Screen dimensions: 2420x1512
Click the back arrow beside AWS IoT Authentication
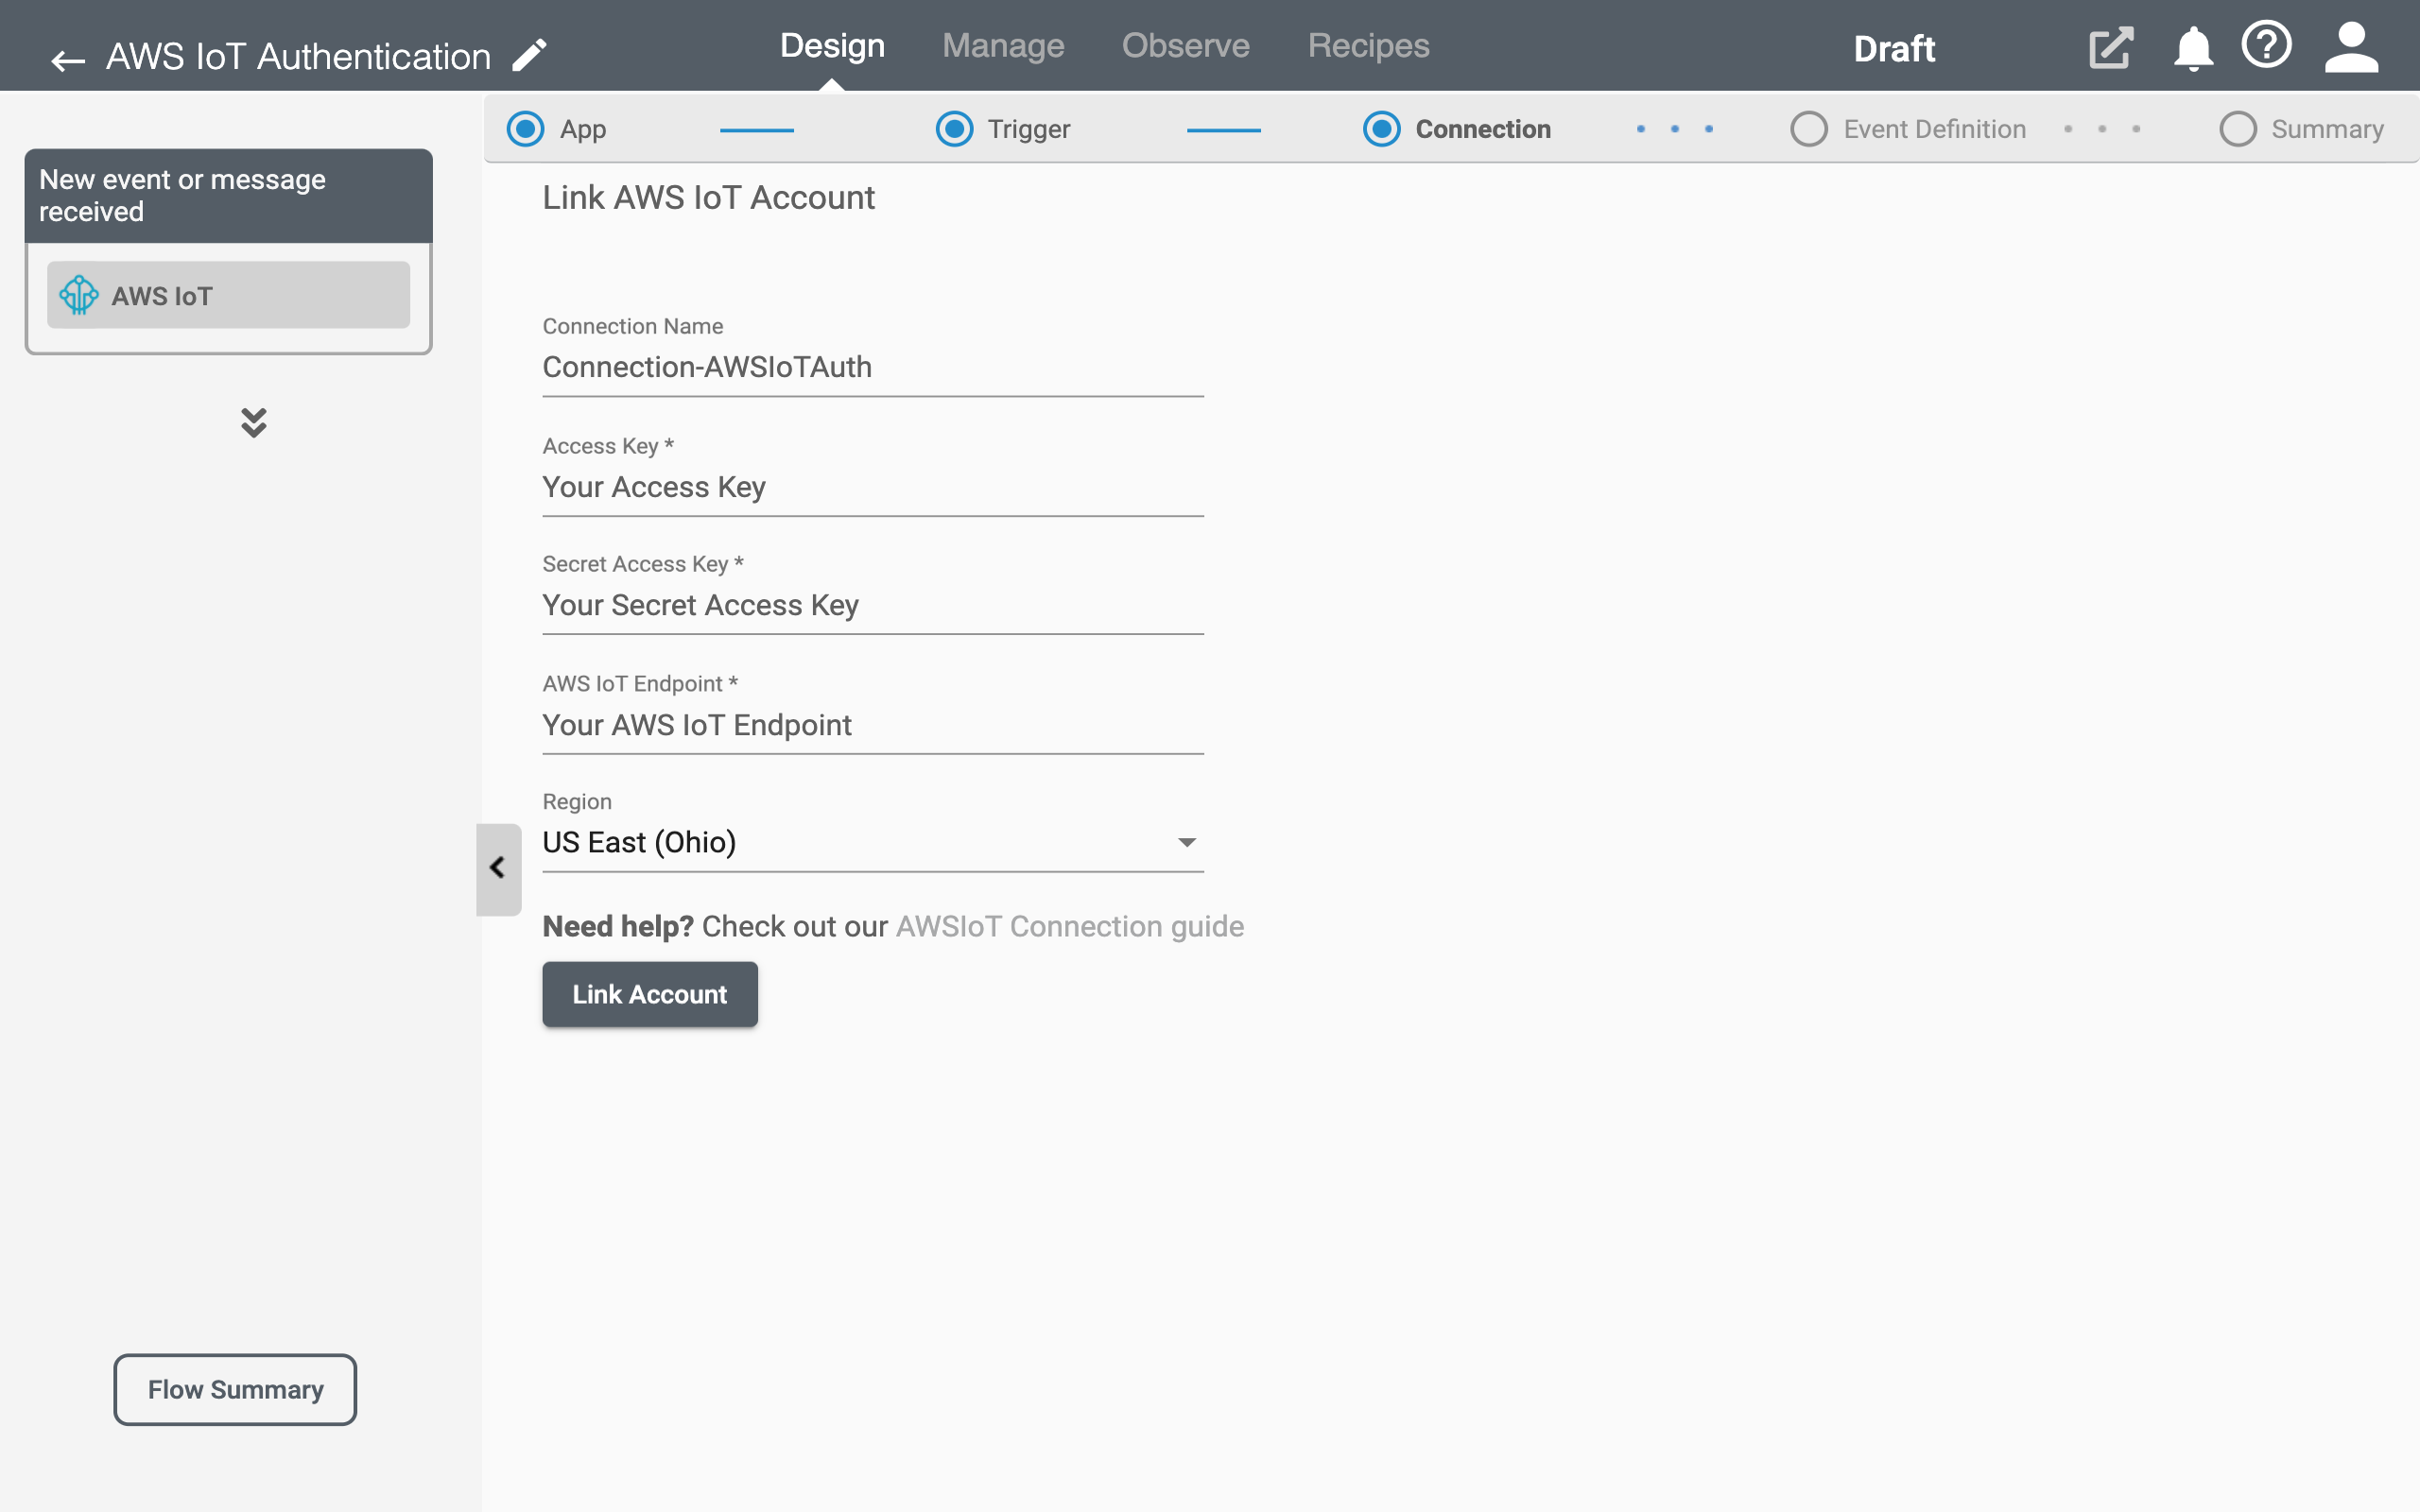[67, 60]
